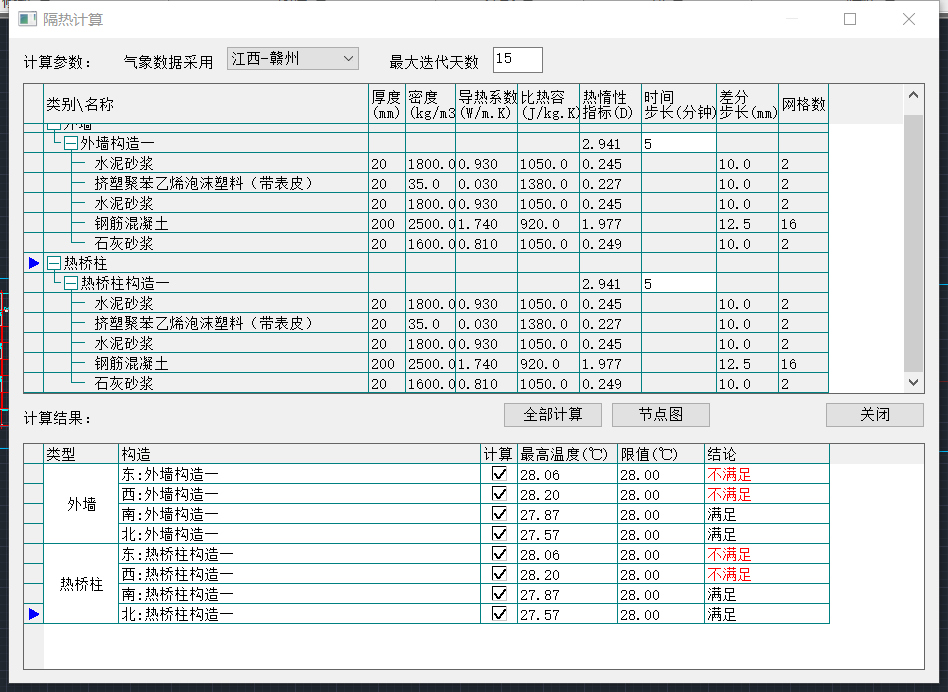Click the scroll up arrow of the parameter table
The height and width of the screenshot is (692, 948).
[x=914, y=95]
